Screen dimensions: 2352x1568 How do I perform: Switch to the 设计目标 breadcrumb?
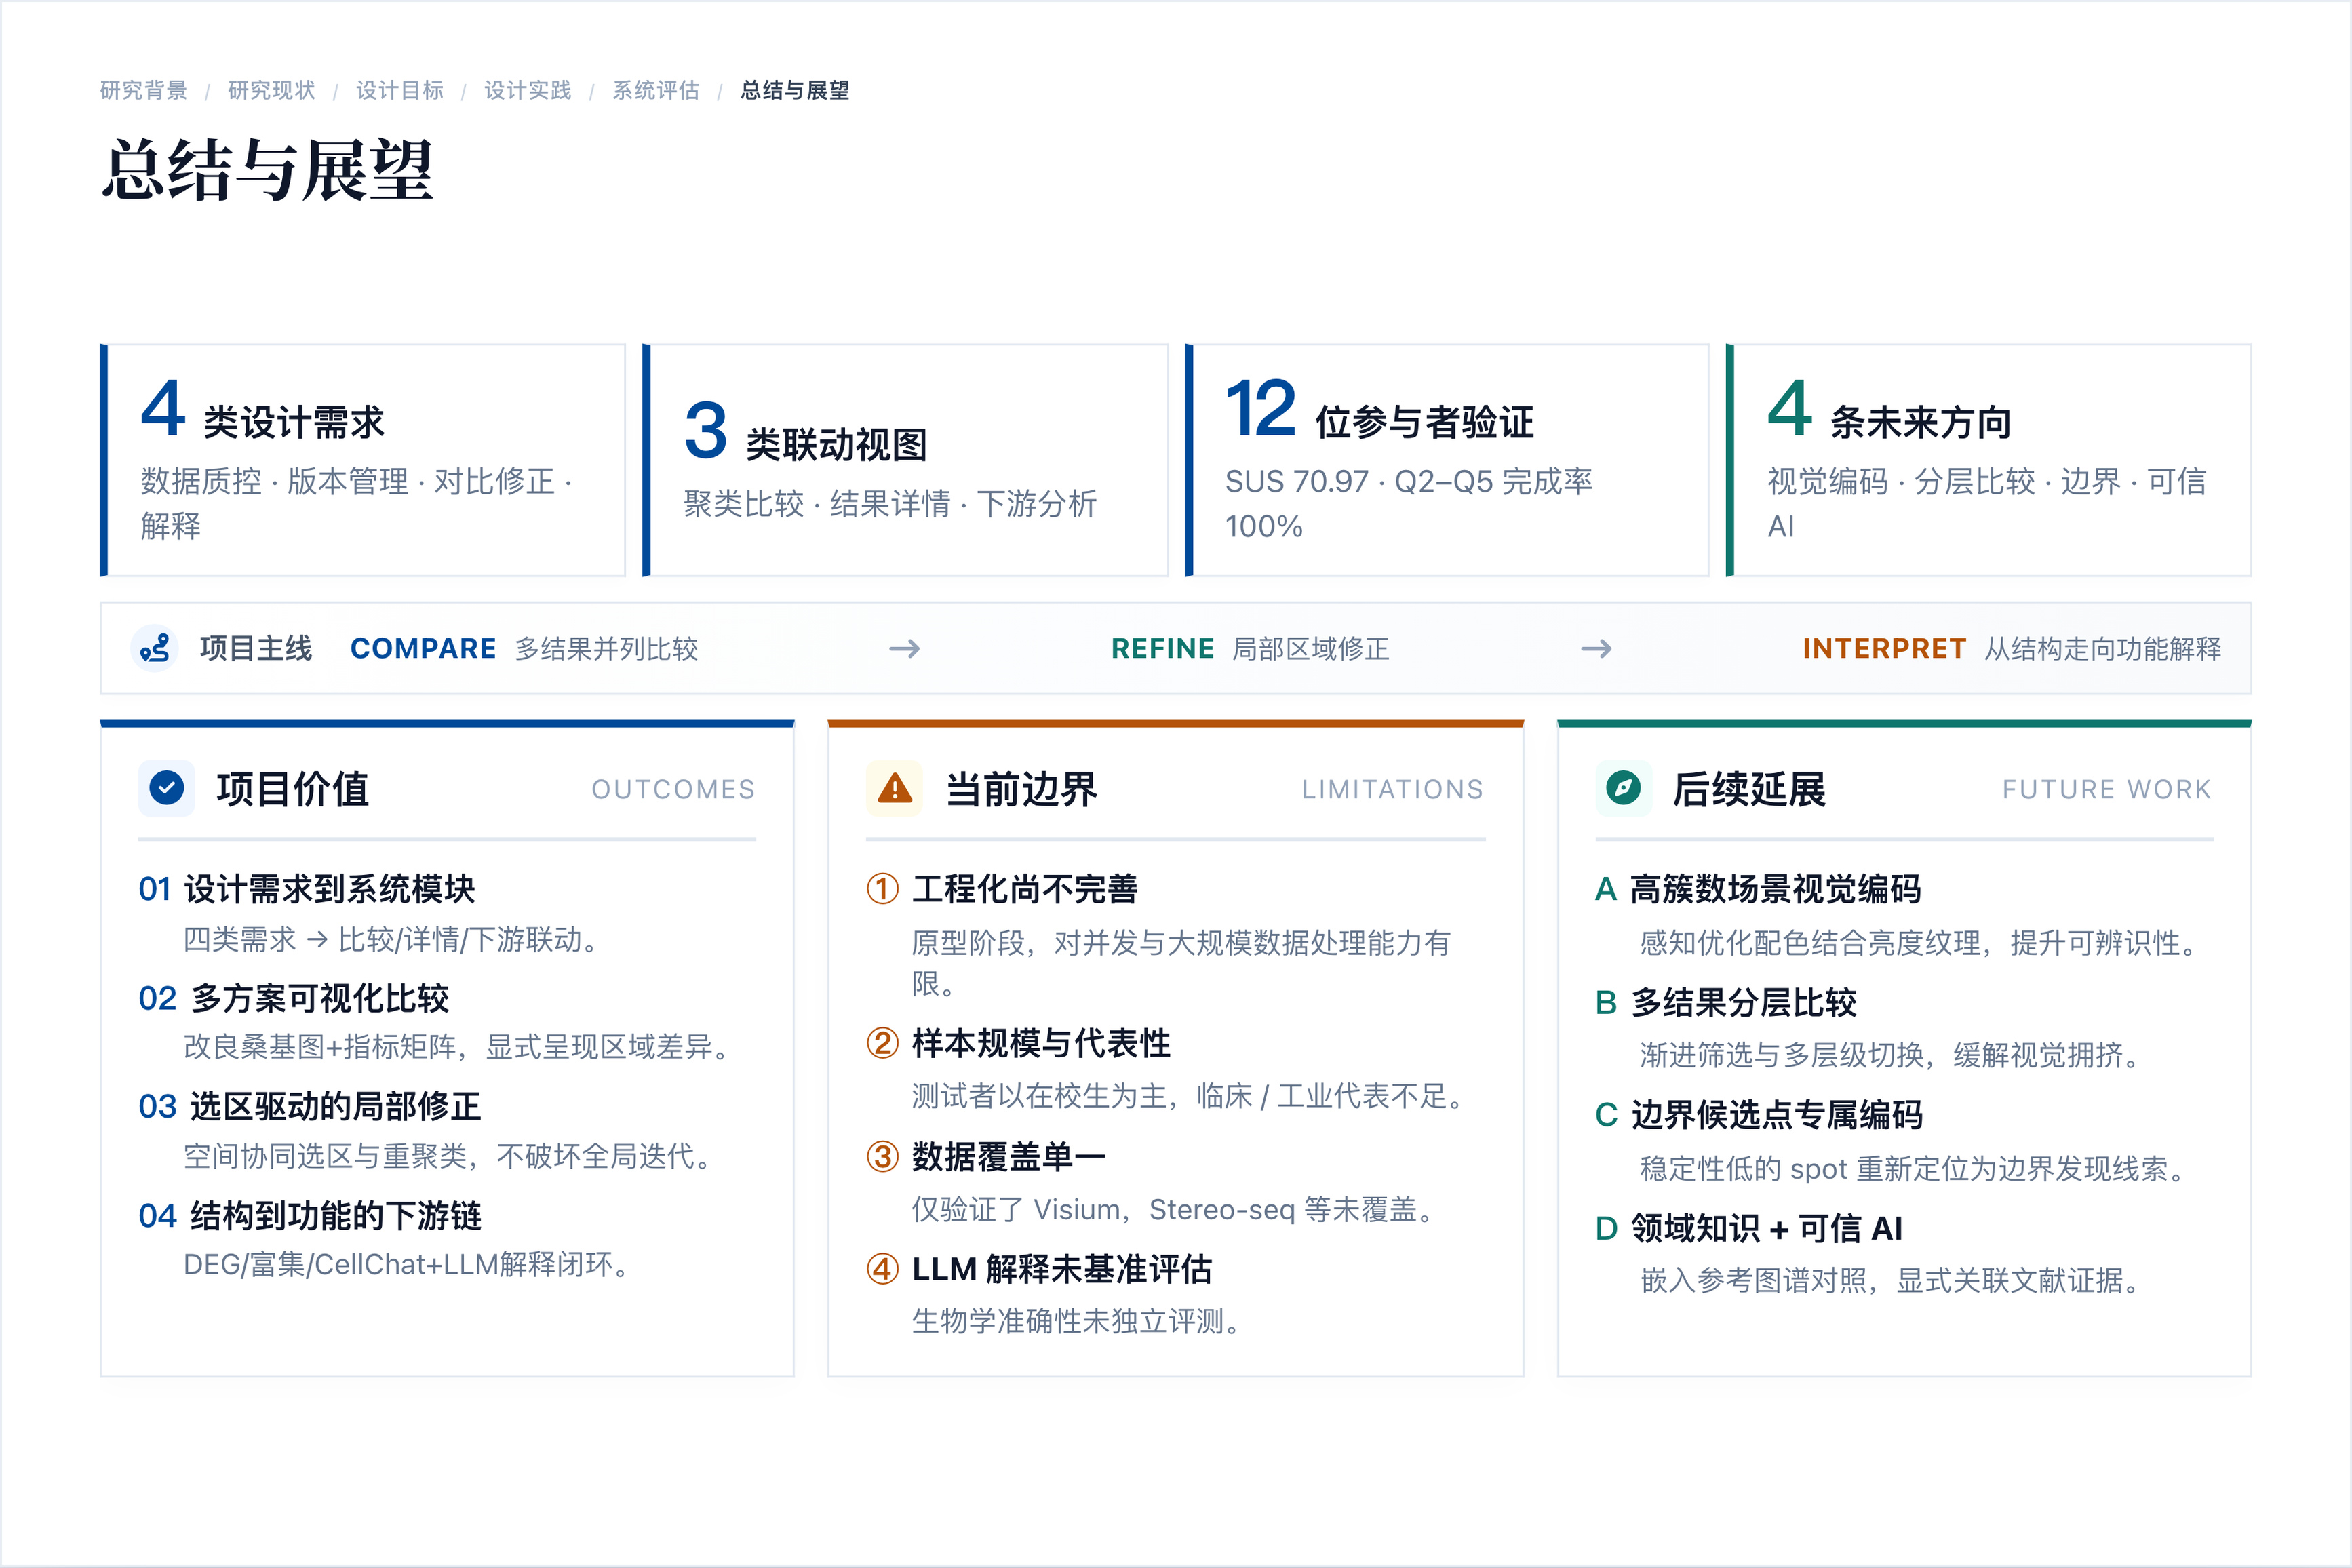click(x=399, y=90)
